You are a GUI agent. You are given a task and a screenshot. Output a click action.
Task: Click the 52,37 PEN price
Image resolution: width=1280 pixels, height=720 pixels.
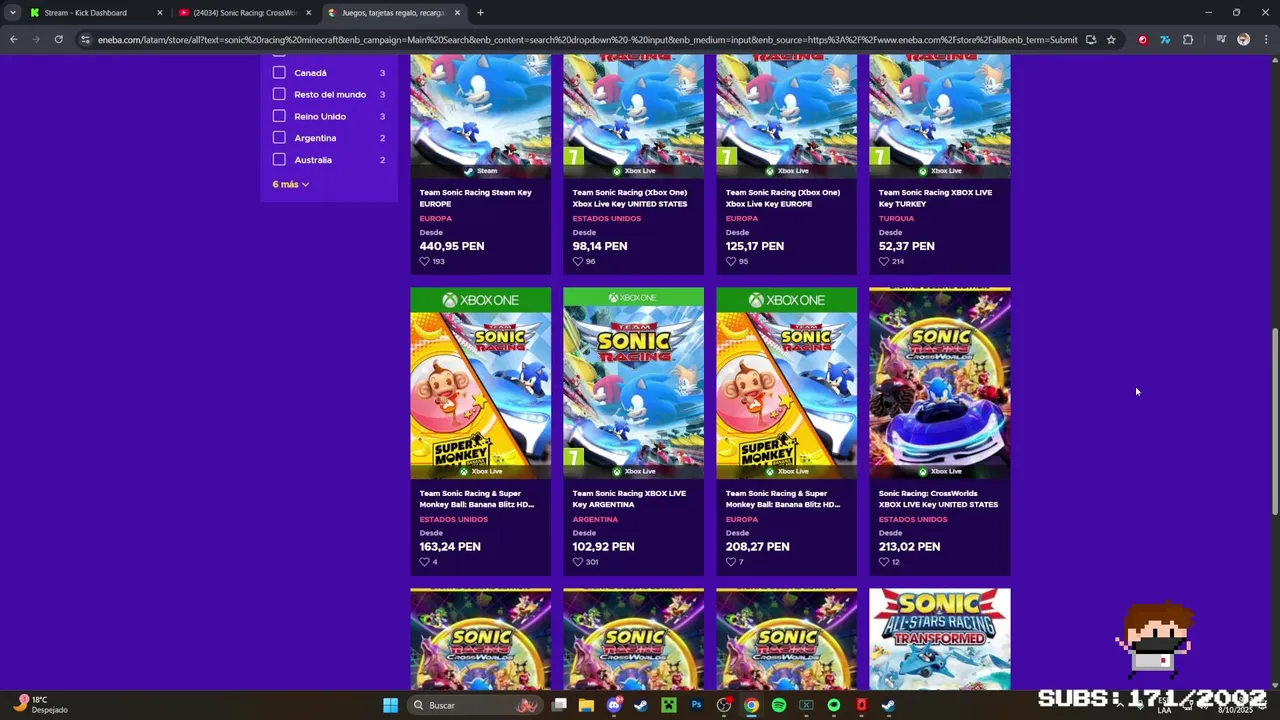pos(907,246)
